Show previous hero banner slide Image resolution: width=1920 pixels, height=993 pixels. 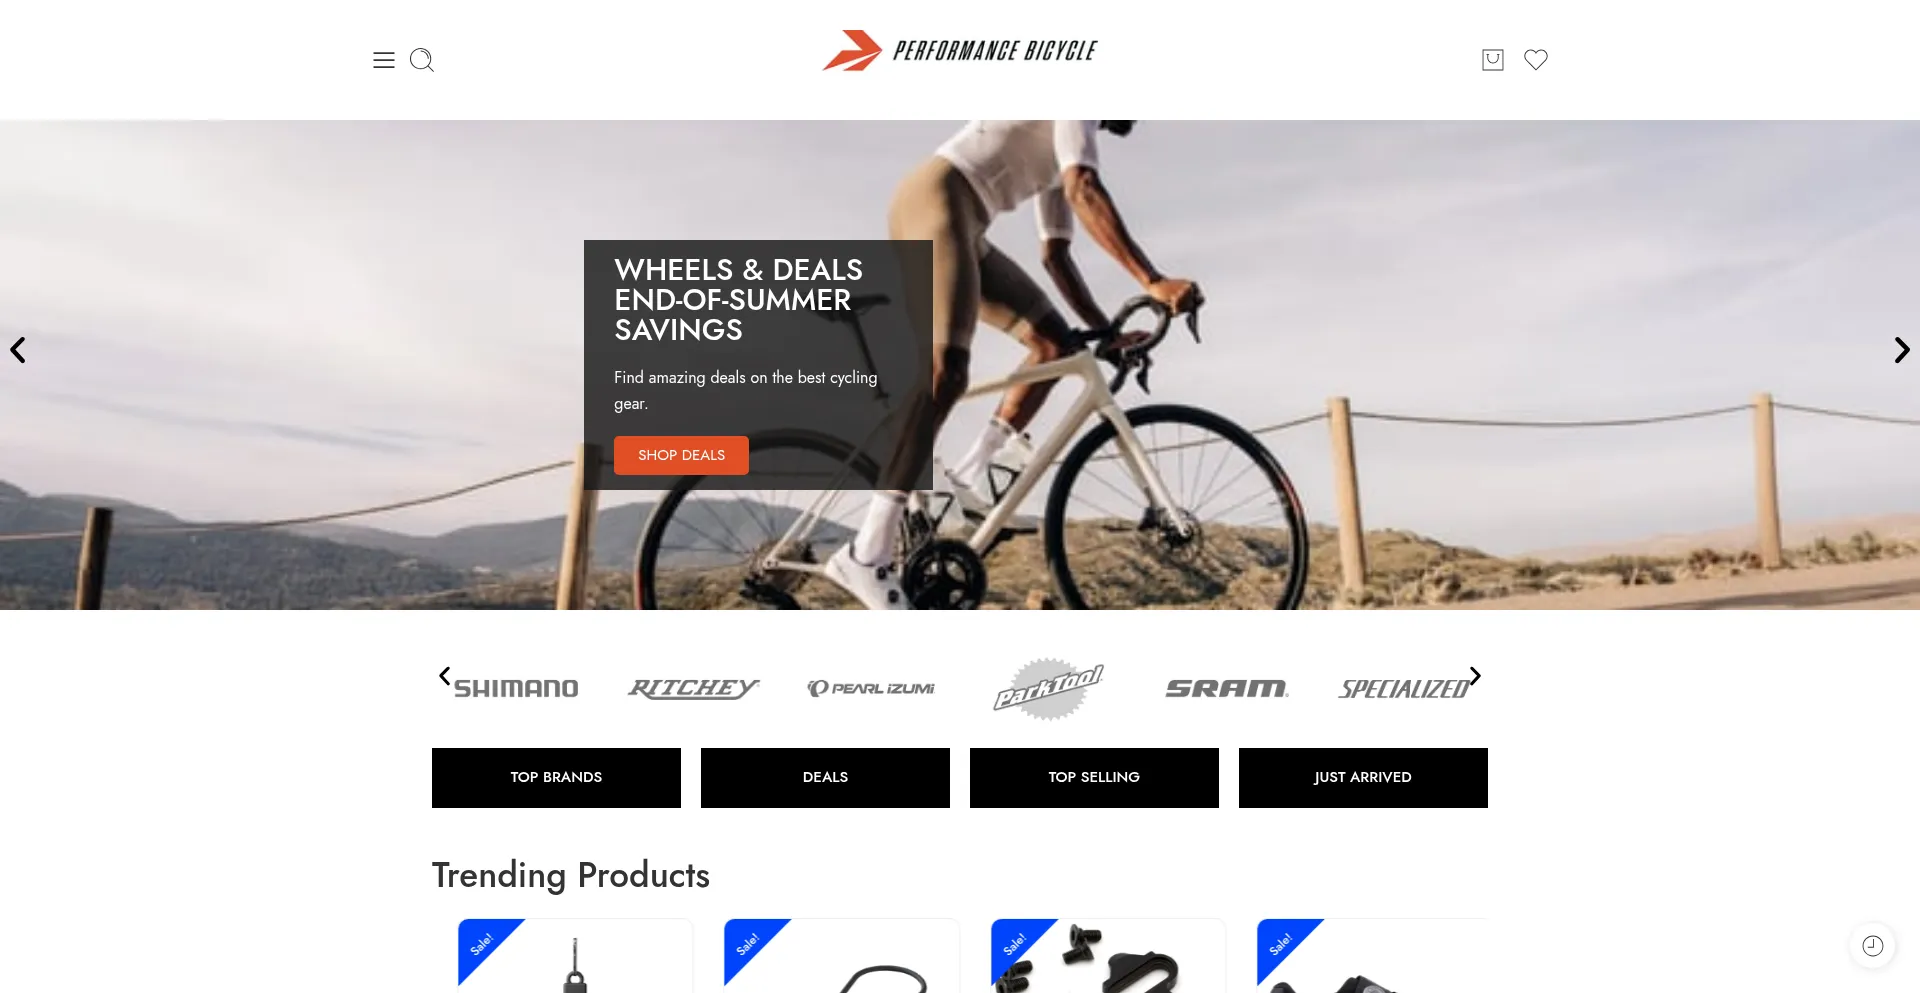pyautogui.click(x=18, y=350)
